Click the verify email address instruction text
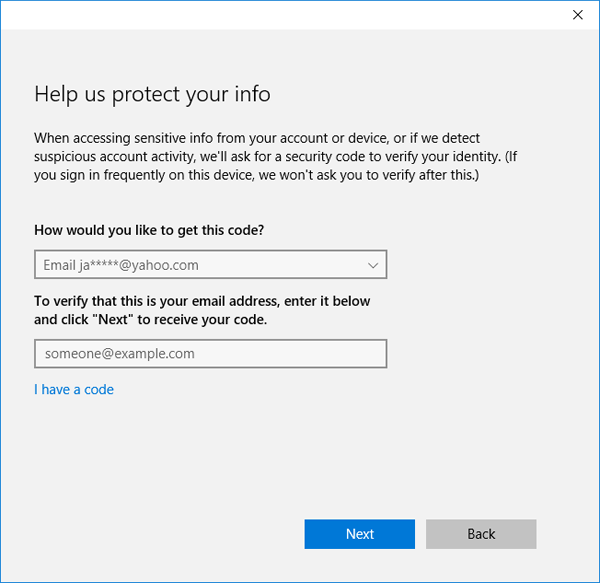 (x=202, y=310)
